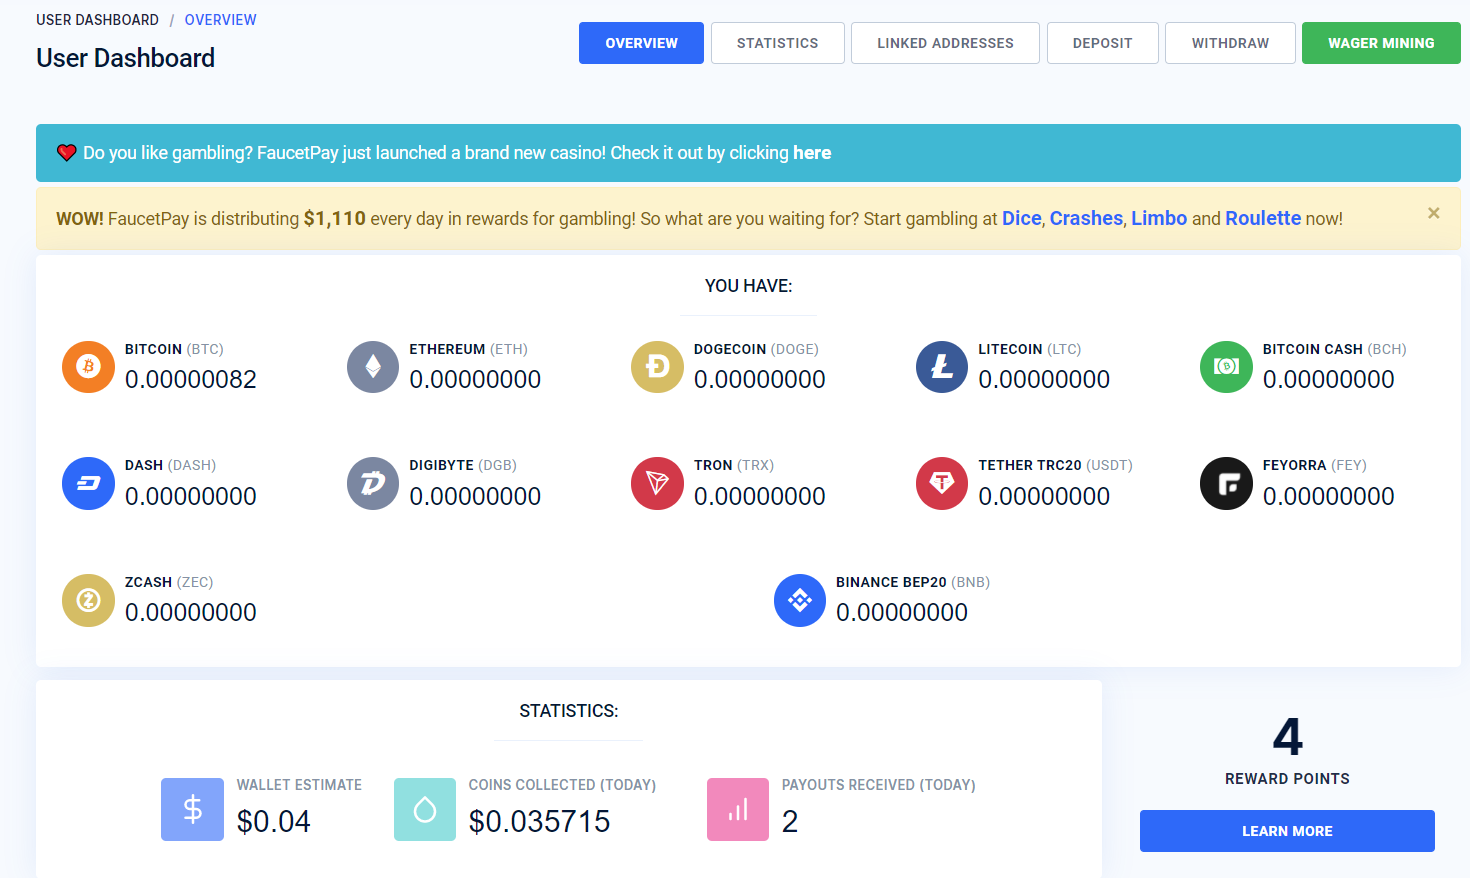Open the Withdraw tab
Image resolution: width=1470 pixels, height=878 pixels.
tap(1230, 43)
